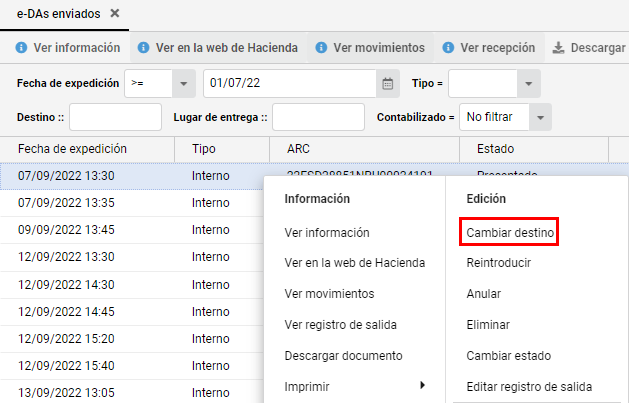Select row dated 09/09/2022 13:45
This screenshot has height=403, width=629.
(132, 230)
